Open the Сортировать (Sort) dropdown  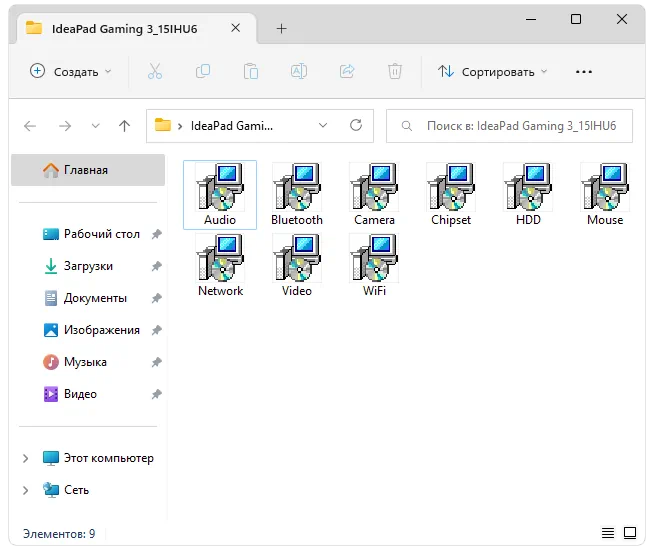click(492, 71)
